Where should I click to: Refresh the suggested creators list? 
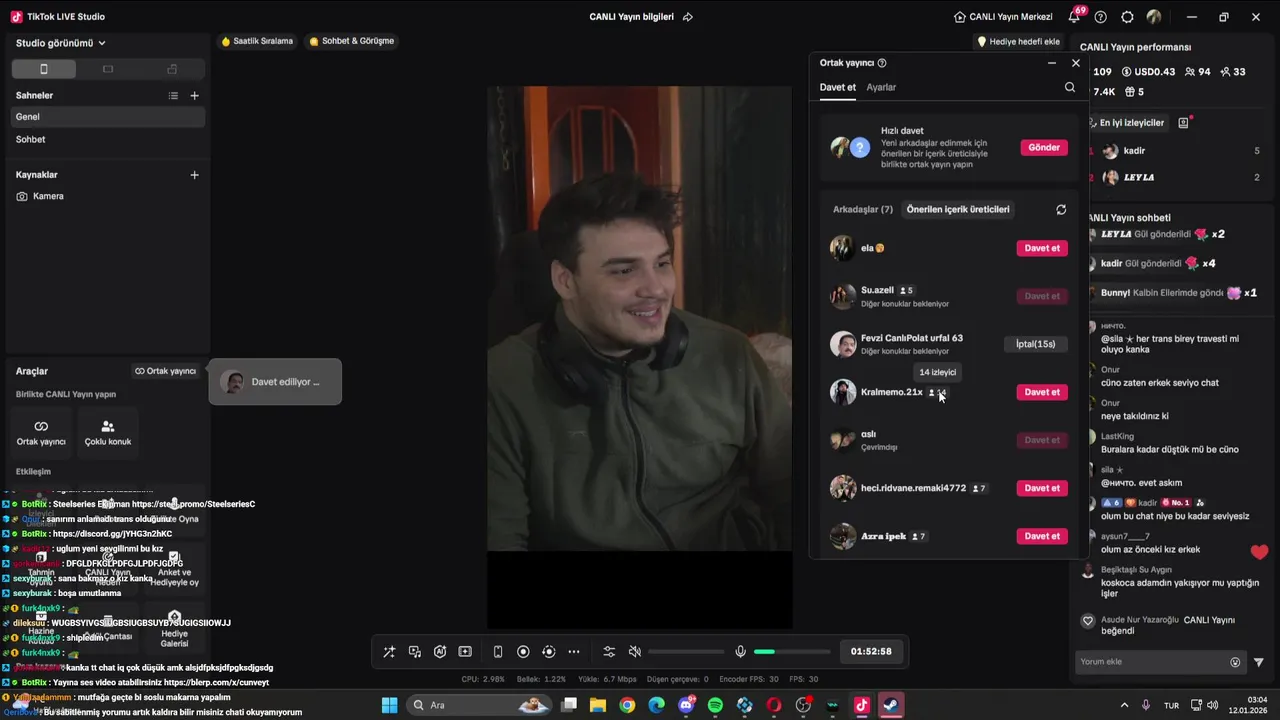click(1061, 210)
